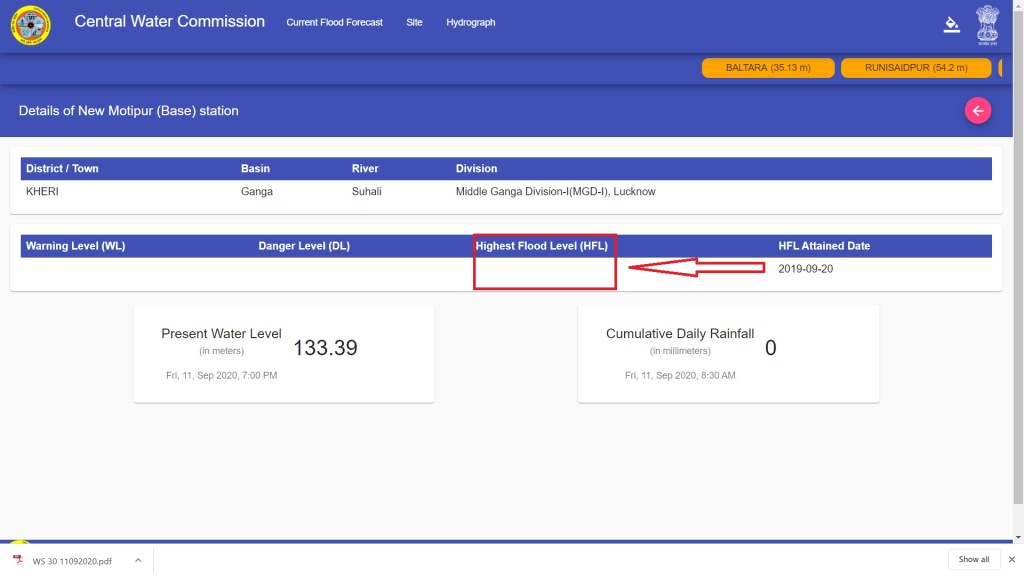The image size is (1024, 576).
Task: Click the Present Water Level card
Action: coord(283,353)
